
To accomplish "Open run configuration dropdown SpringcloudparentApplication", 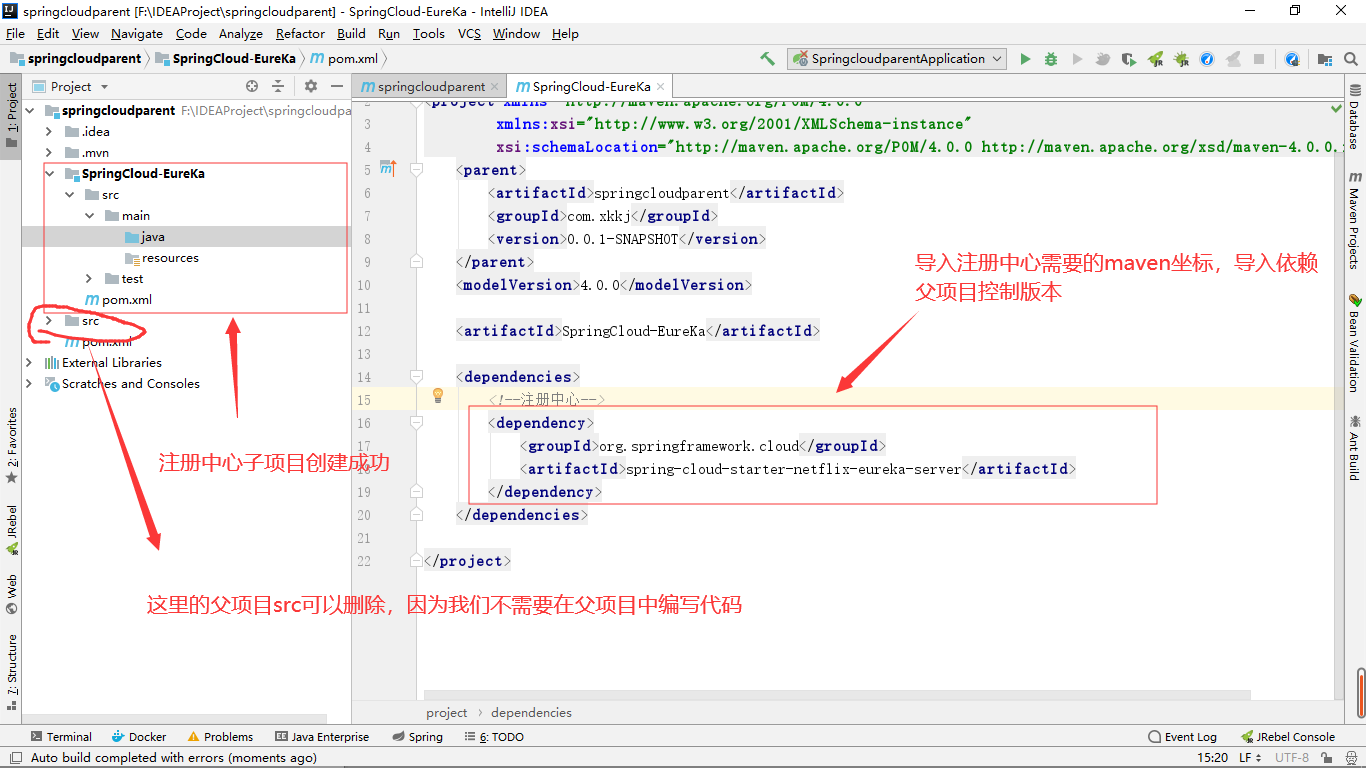I will (x=897, y=59).
